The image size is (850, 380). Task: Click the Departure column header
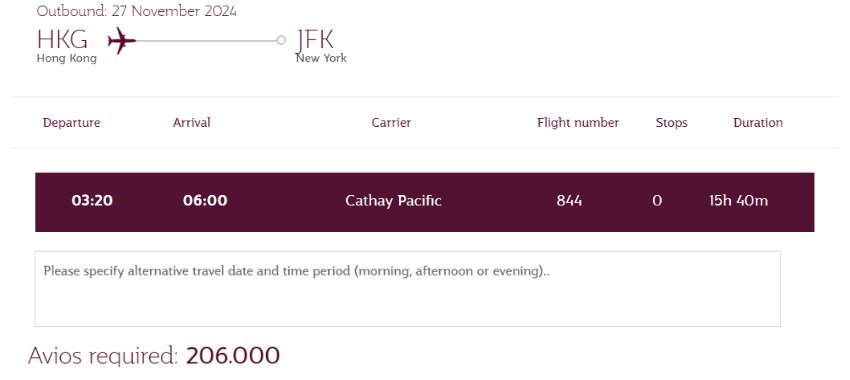coord(72,123)
